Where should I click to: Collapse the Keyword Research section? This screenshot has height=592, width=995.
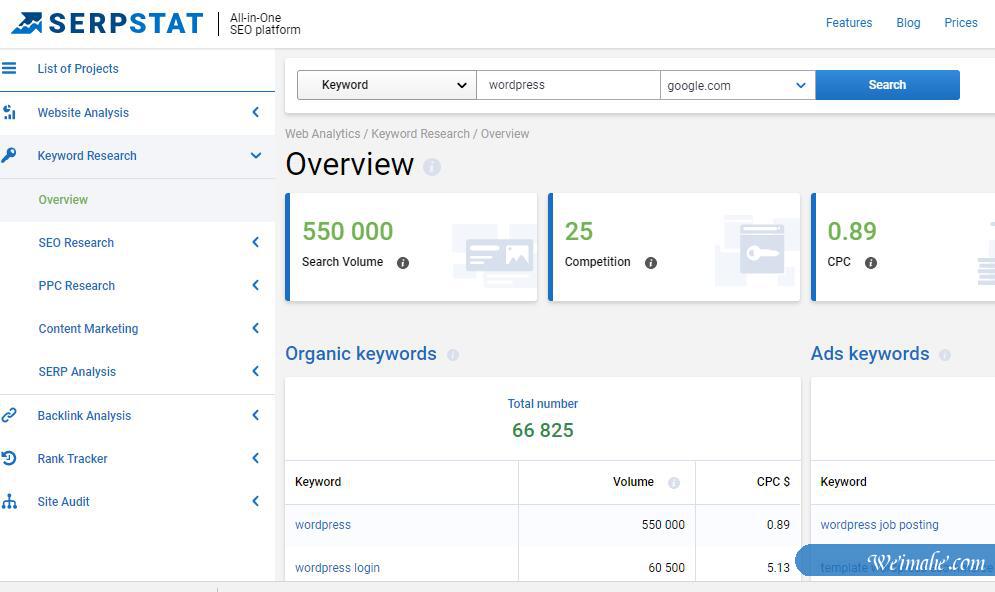coord(255,155)
